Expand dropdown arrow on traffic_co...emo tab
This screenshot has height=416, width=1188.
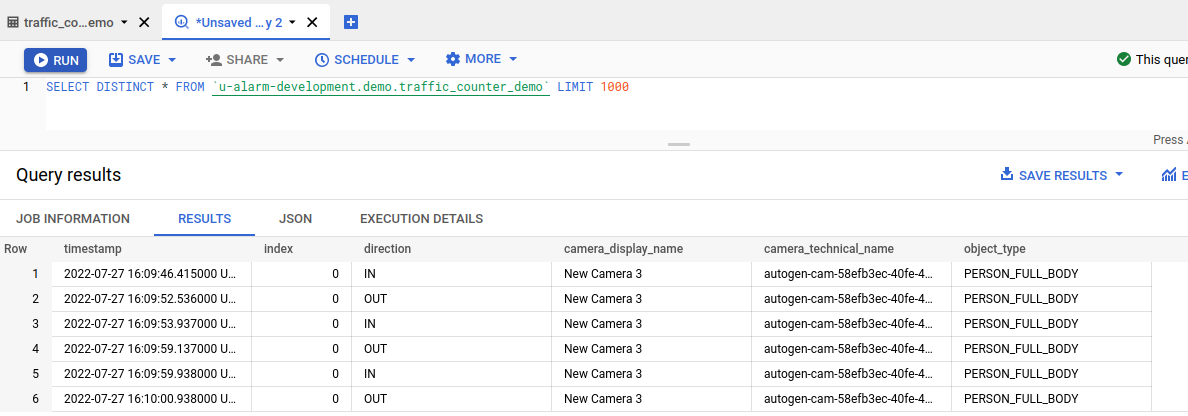coord(124,22)
